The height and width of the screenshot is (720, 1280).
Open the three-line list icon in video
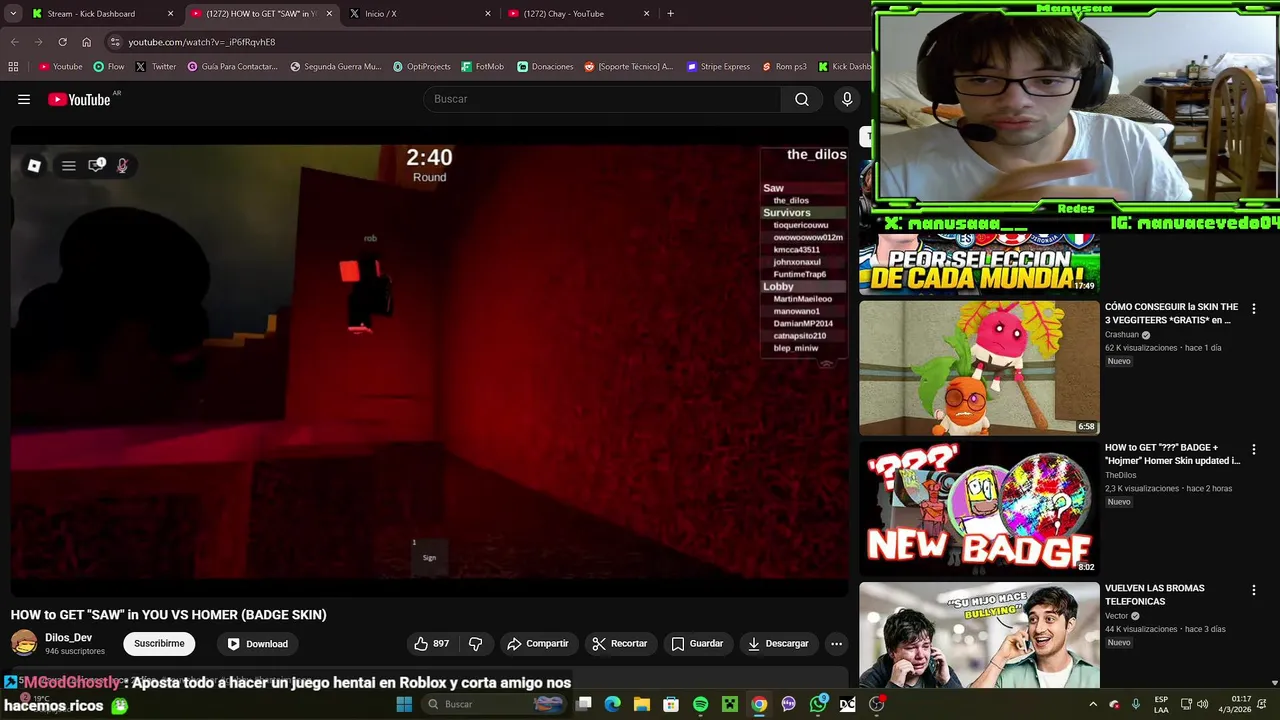click(x=69, y=166)
